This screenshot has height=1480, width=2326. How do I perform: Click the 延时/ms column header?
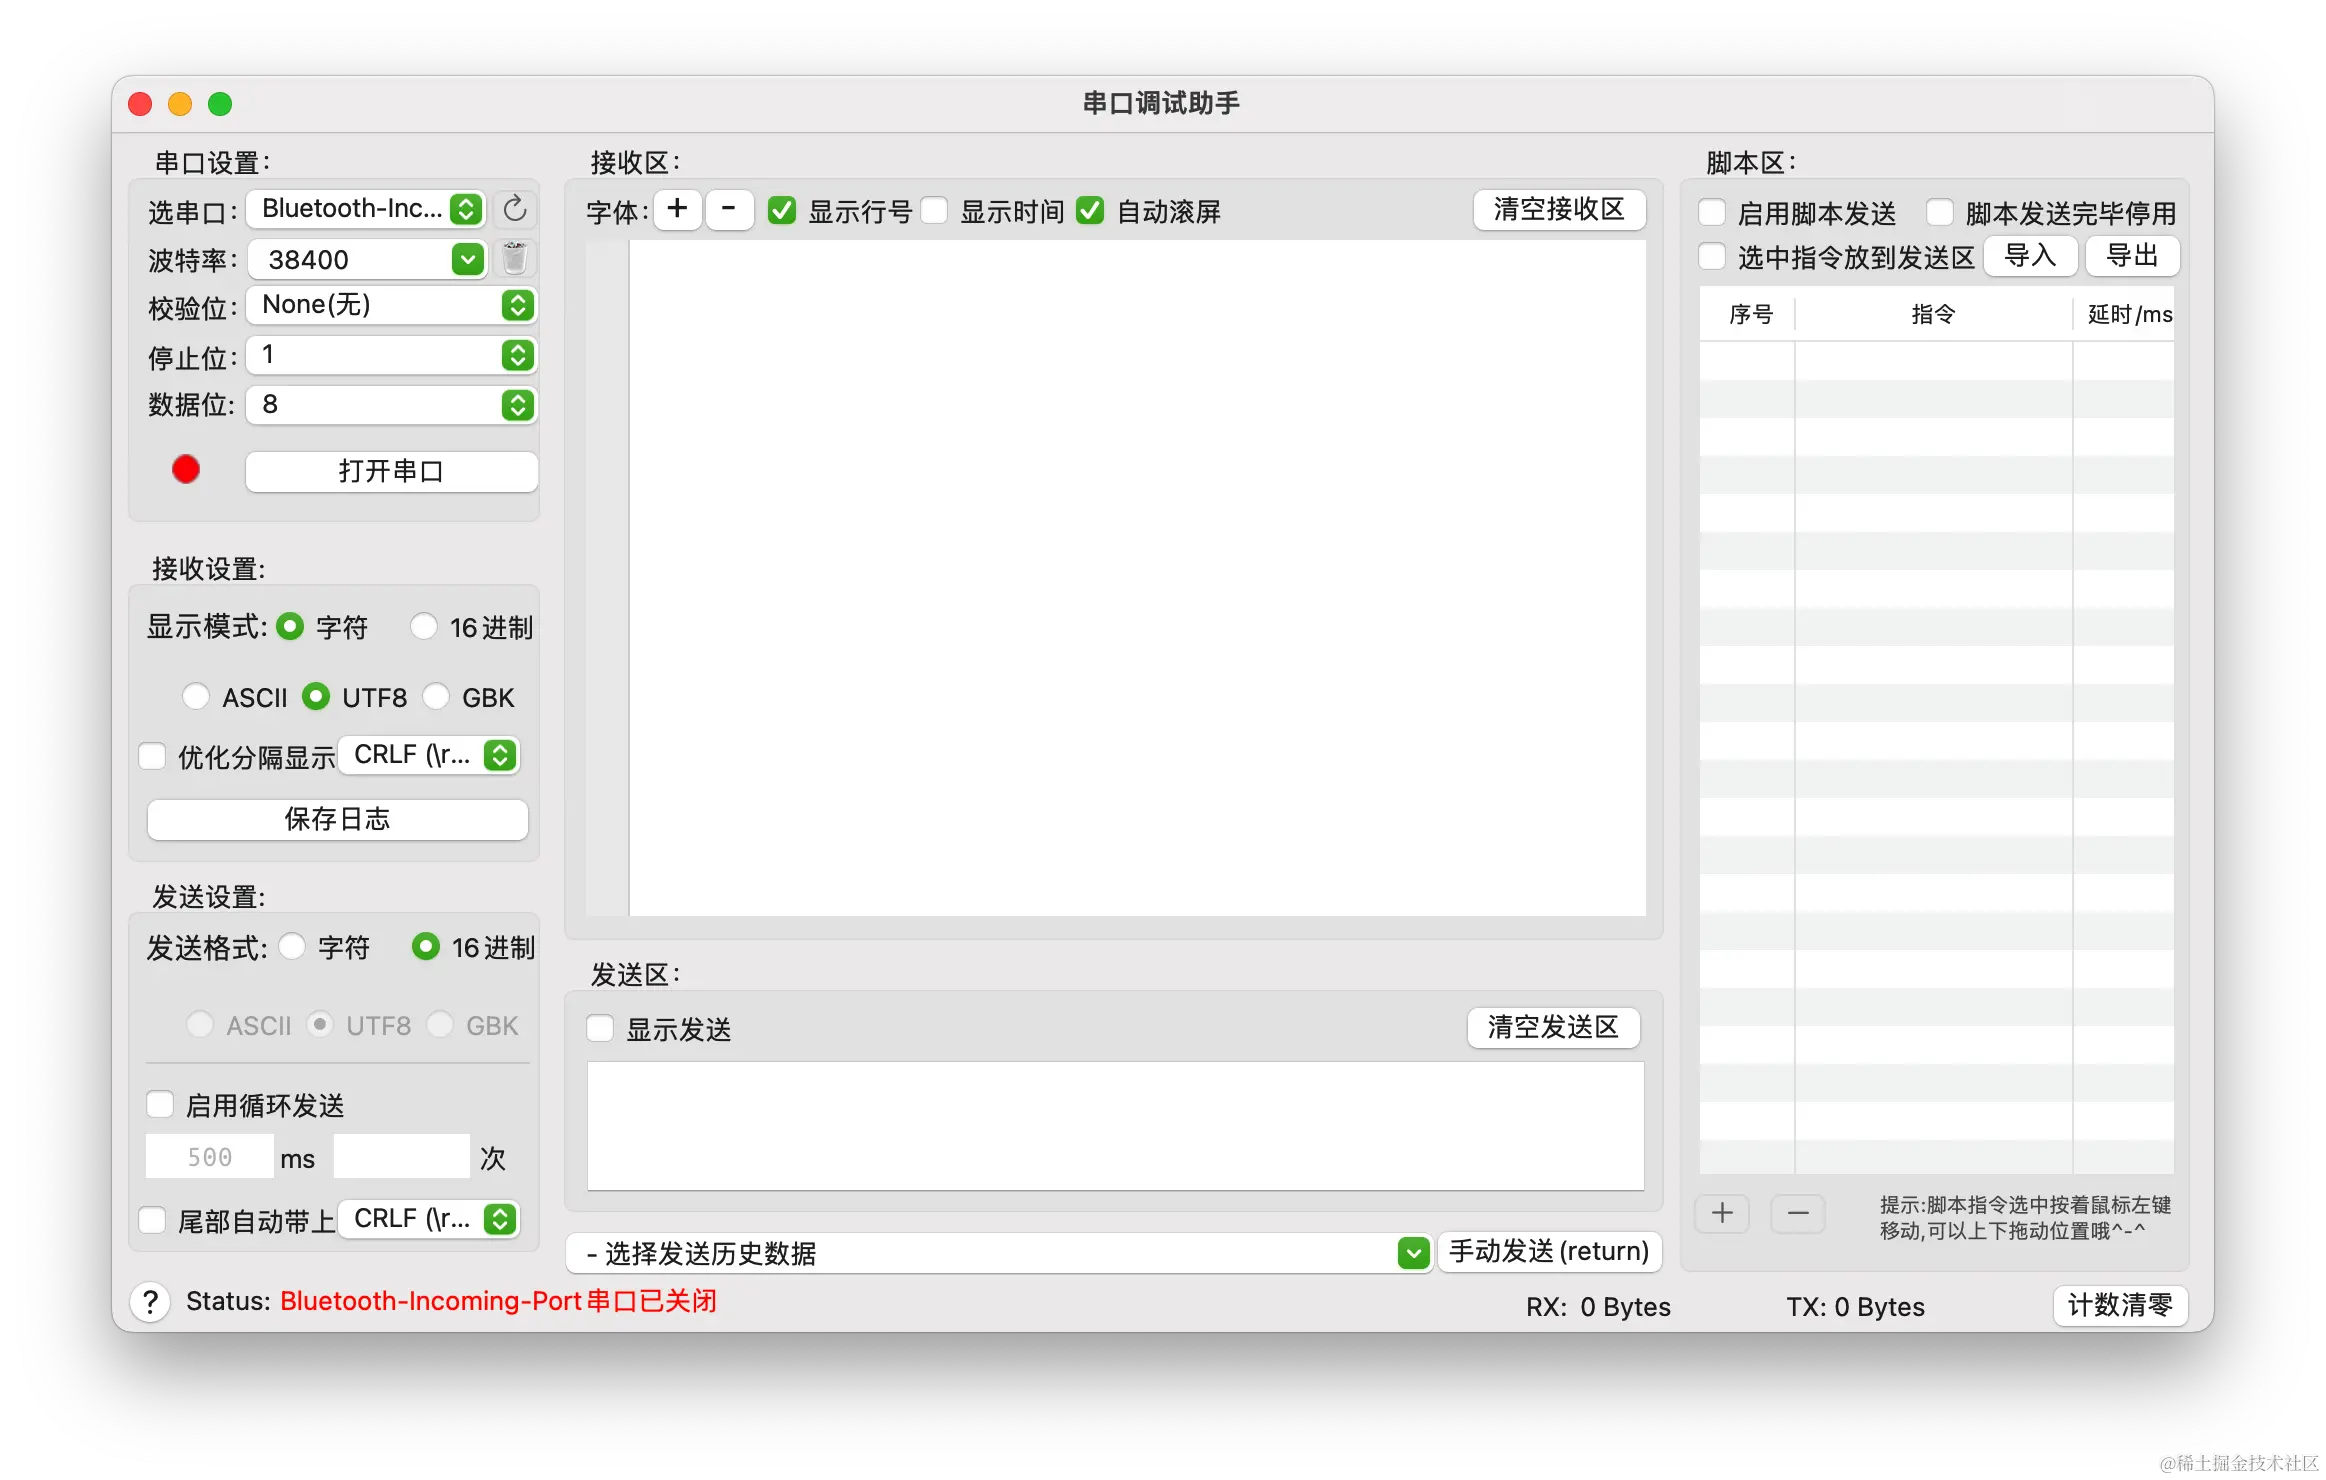coord(2128,315)
